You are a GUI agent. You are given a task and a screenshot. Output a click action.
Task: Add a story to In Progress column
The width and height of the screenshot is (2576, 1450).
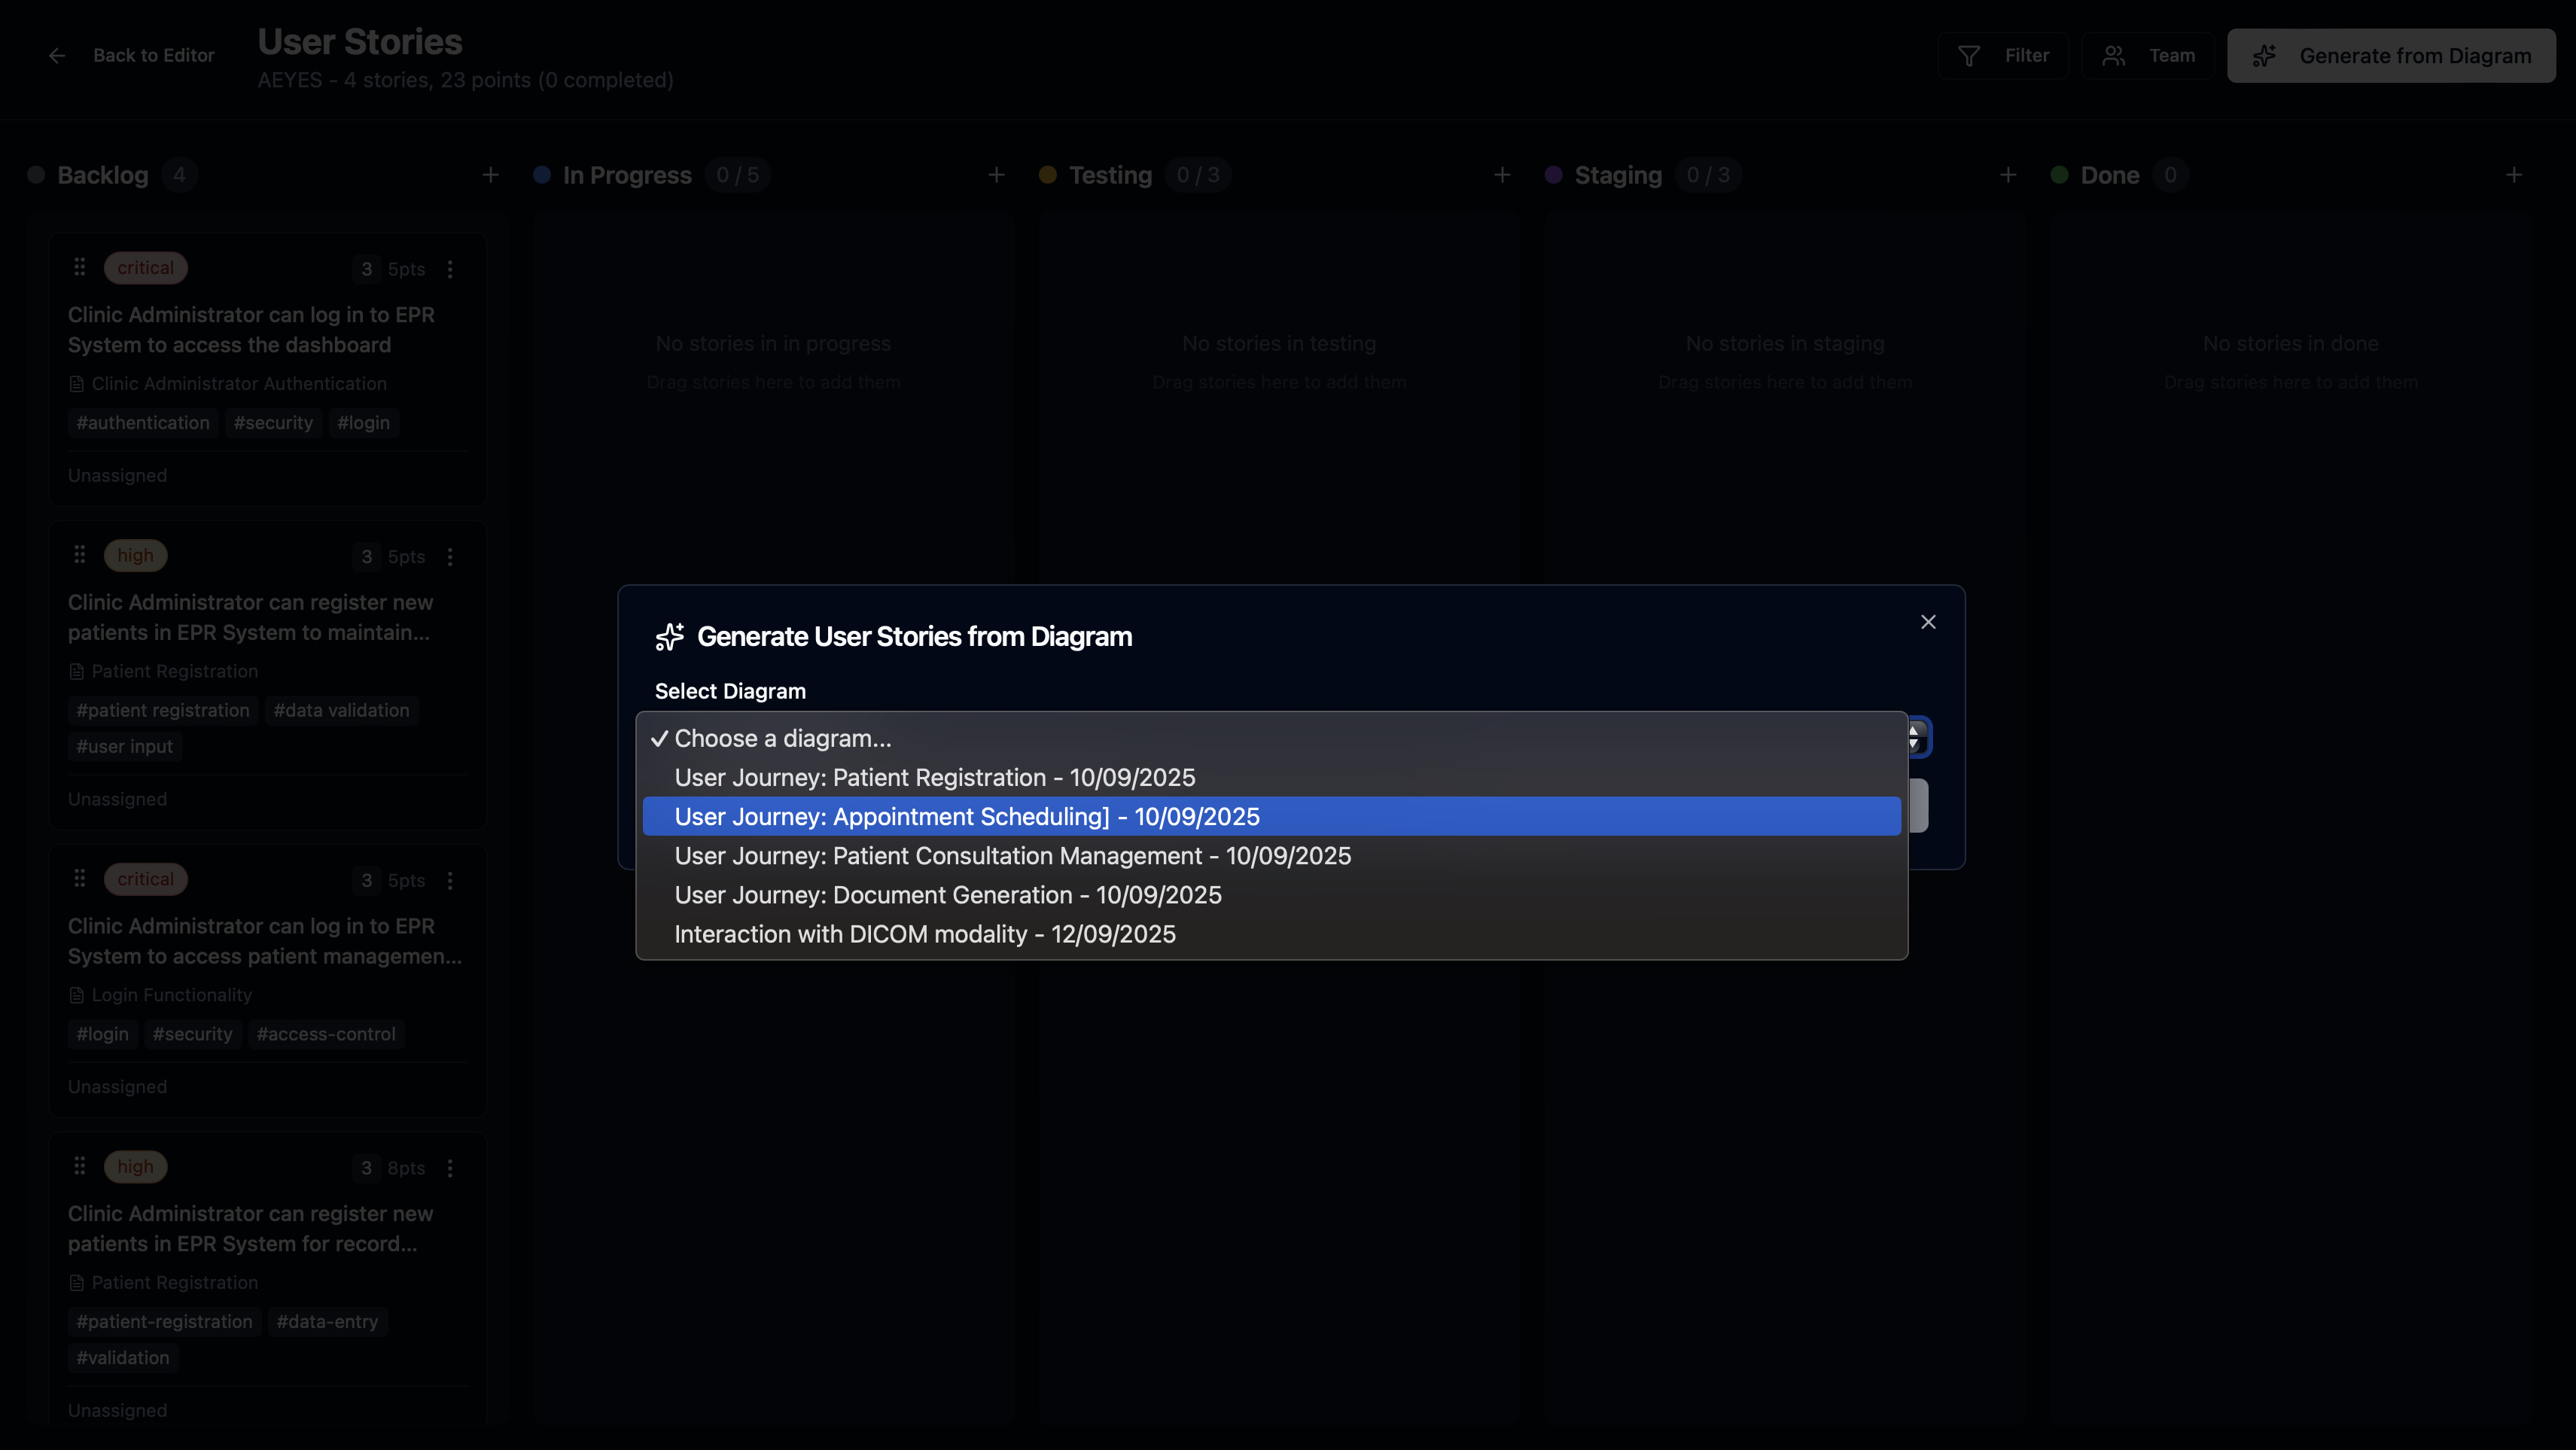996,175
